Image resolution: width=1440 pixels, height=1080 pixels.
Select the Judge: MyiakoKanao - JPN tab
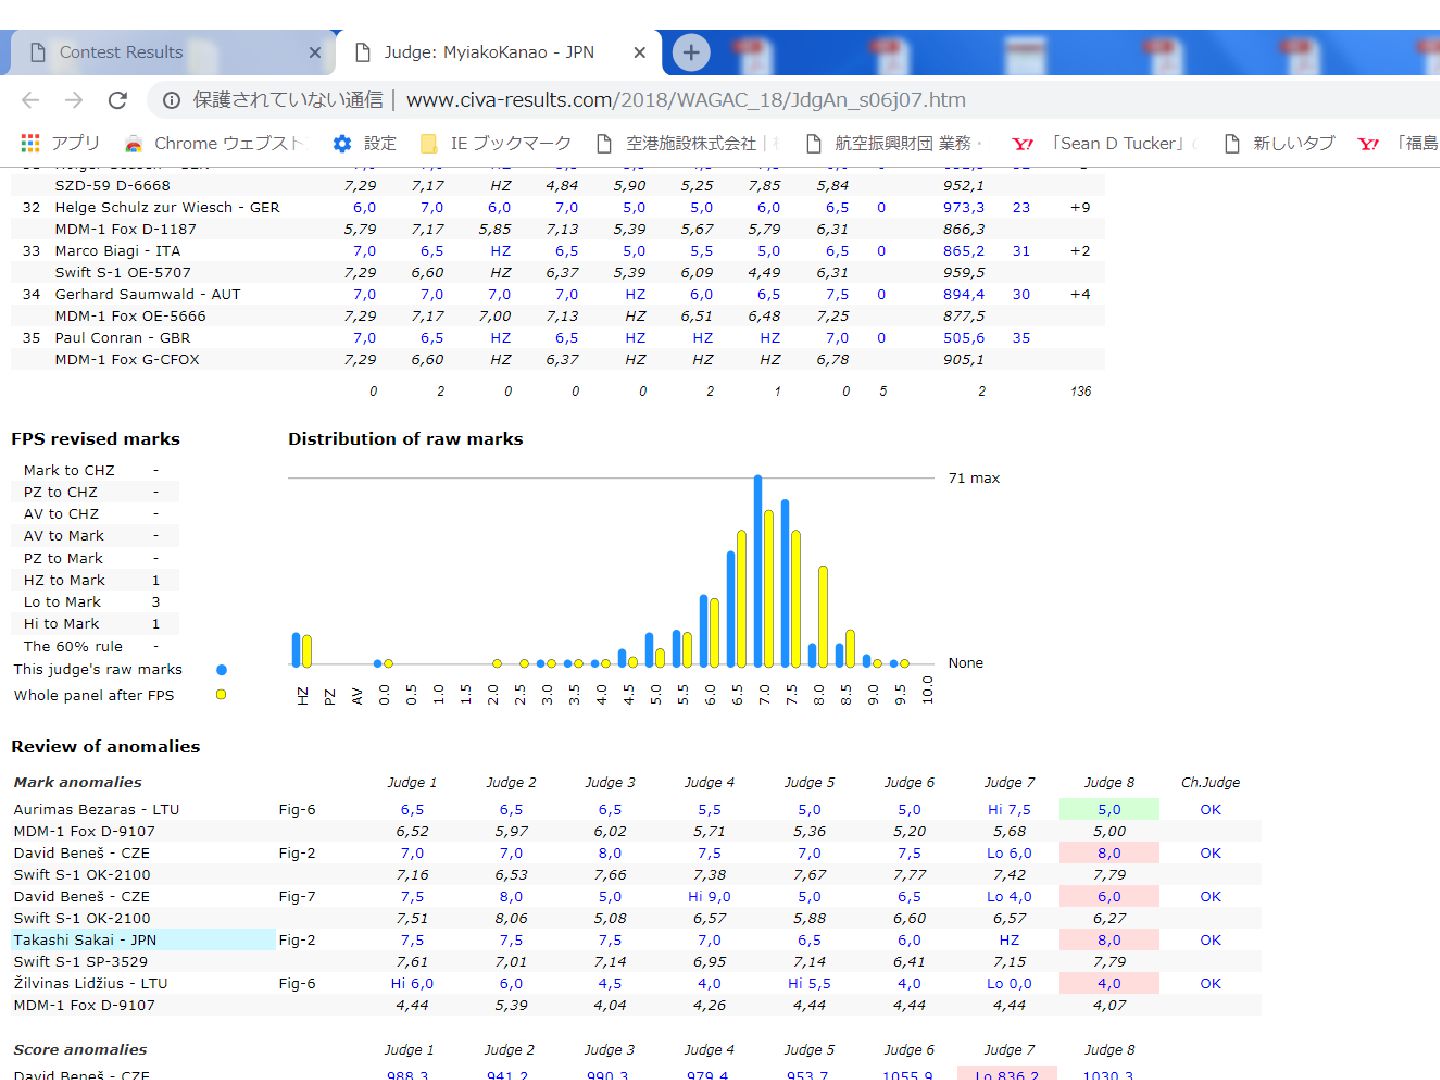point(489,52)
